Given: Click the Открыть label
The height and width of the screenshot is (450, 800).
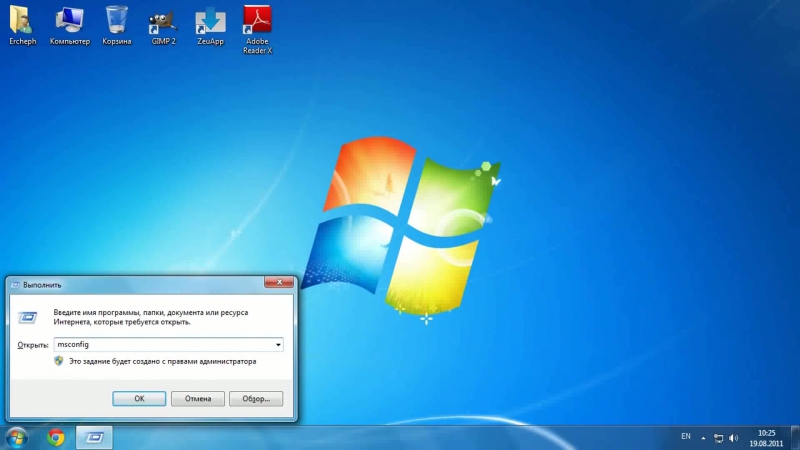Looking at the screenshot, I should (33, 345).
